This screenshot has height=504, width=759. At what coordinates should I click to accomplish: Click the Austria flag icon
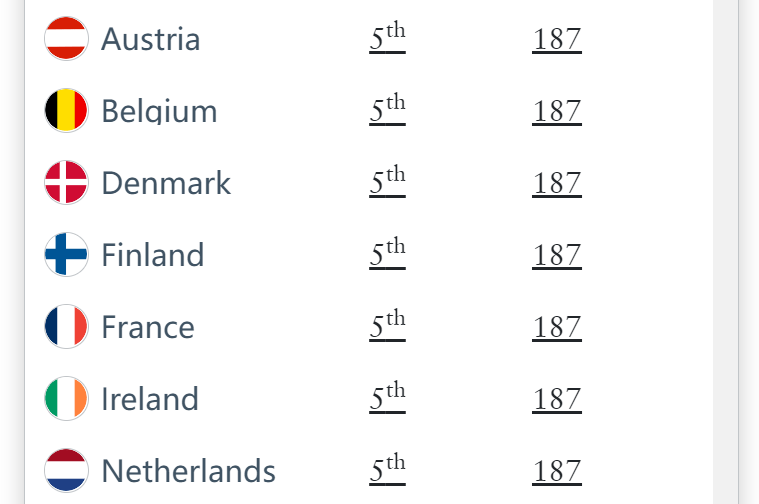point(67,39)
